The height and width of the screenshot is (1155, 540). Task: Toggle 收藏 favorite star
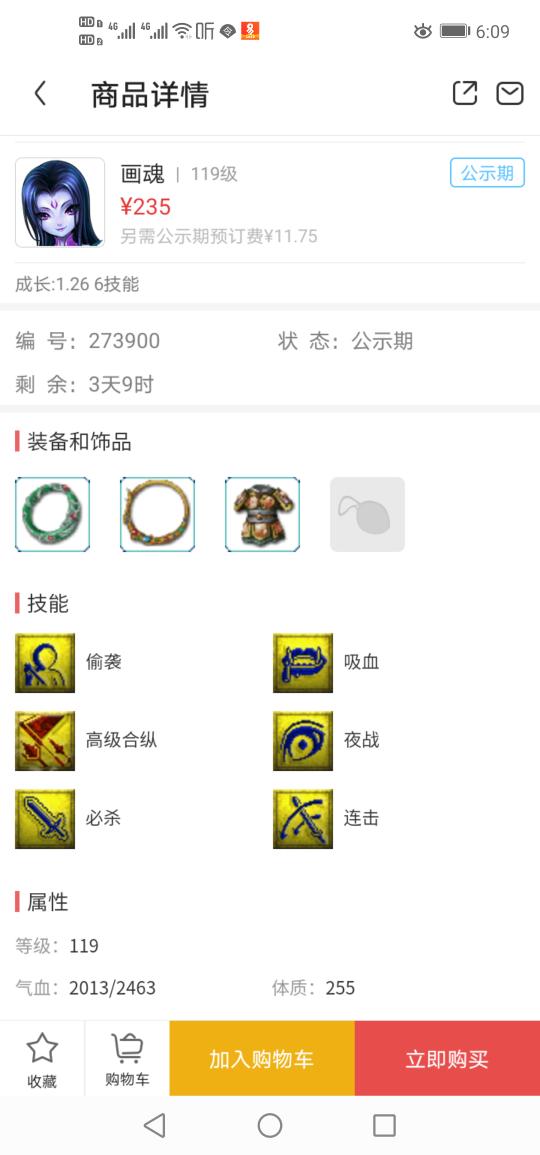[x=42, y=1059]
